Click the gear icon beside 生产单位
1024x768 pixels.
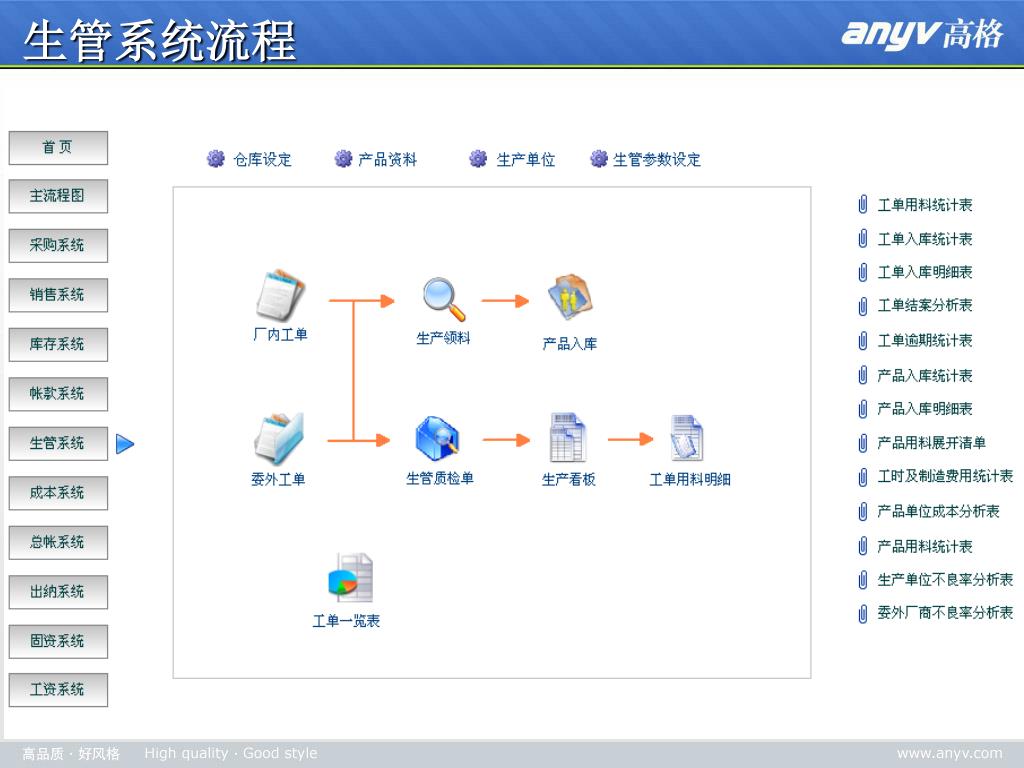[478, 159]
